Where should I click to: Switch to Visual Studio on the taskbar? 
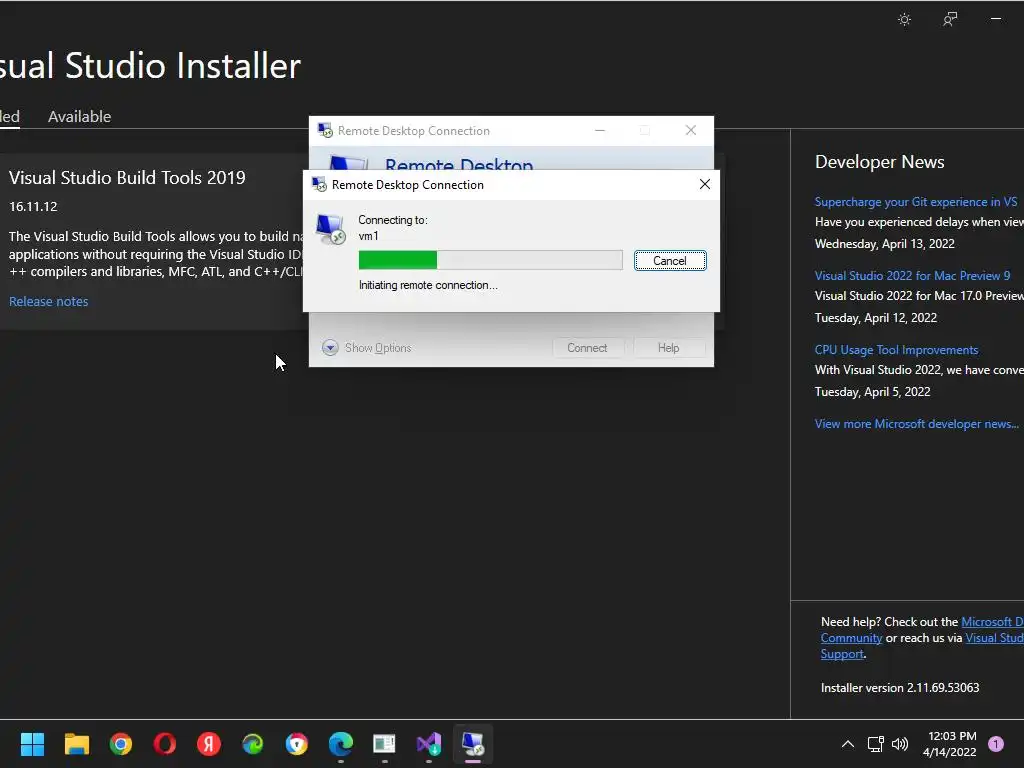(429, 744)
